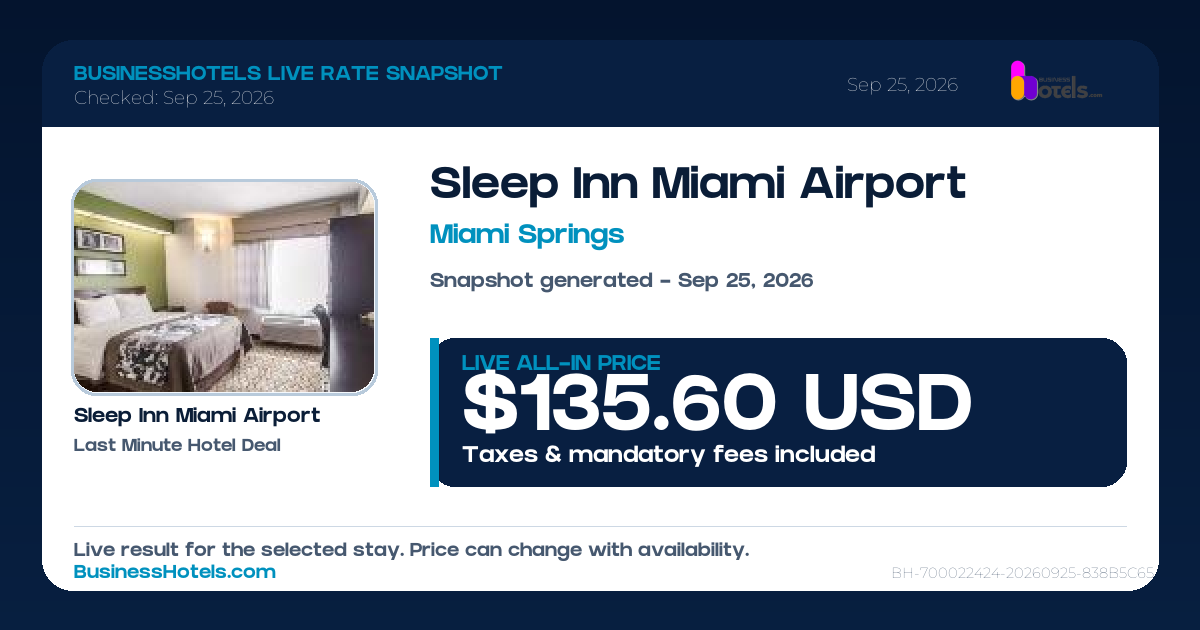
Task: Click the Sleep Inn Miami Airport title
Action: coord(698,184)
